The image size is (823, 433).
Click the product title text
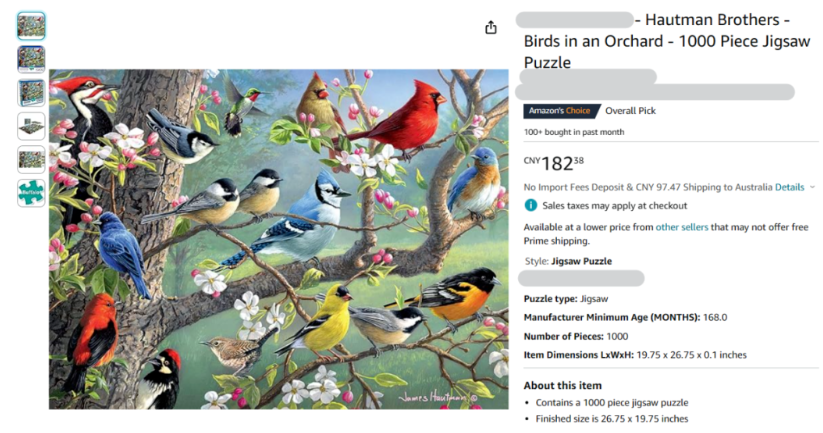pos(660,41)
